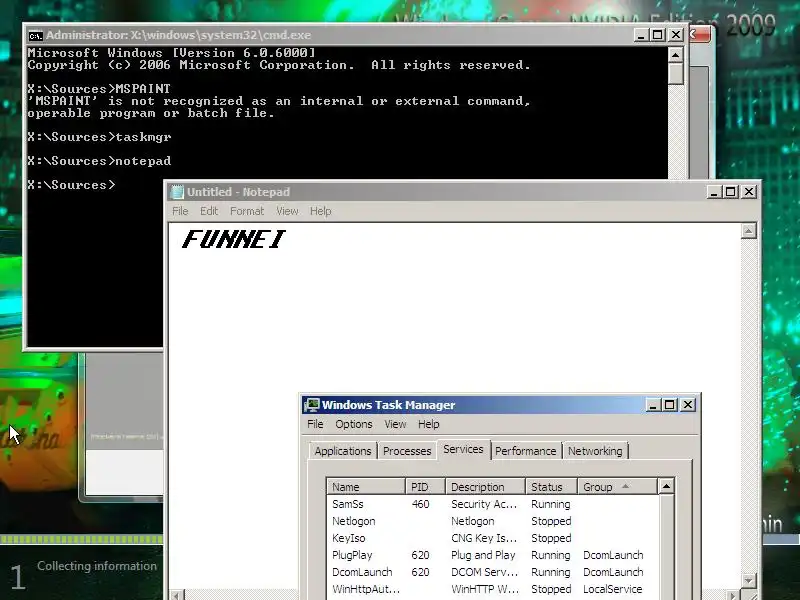Click the 'Security Ac...' description cell
The image size is (800, 600).
[x=484, y=504]
